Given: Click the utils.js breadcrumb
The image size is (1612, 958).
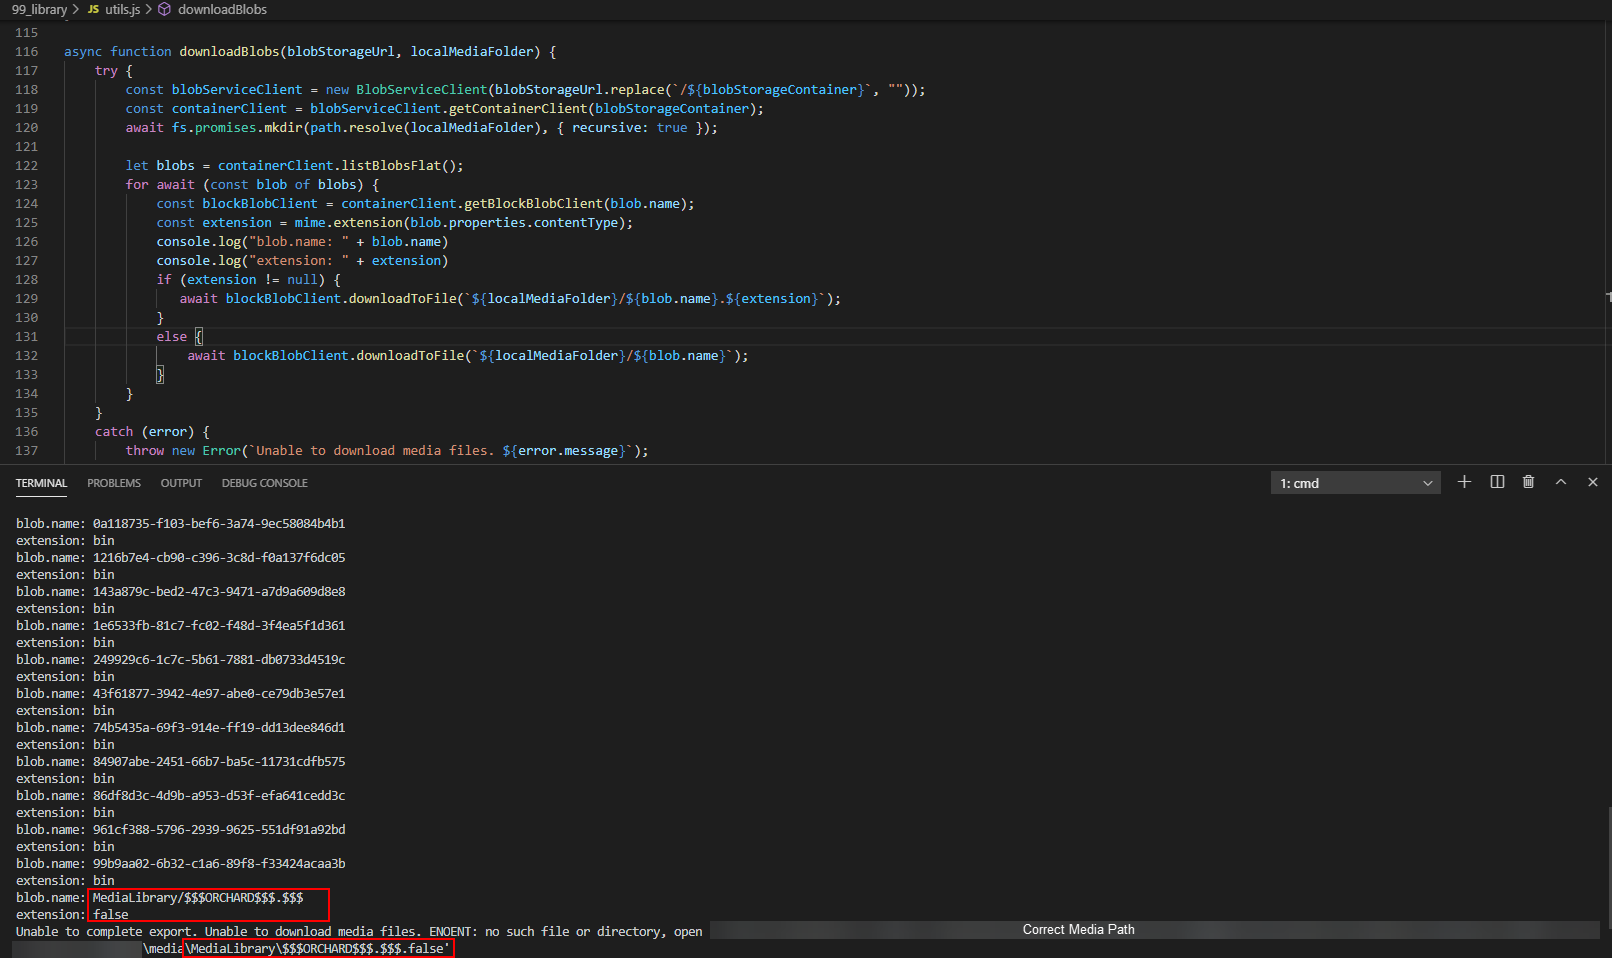Looking at the screenshot, I should [123, 9].
